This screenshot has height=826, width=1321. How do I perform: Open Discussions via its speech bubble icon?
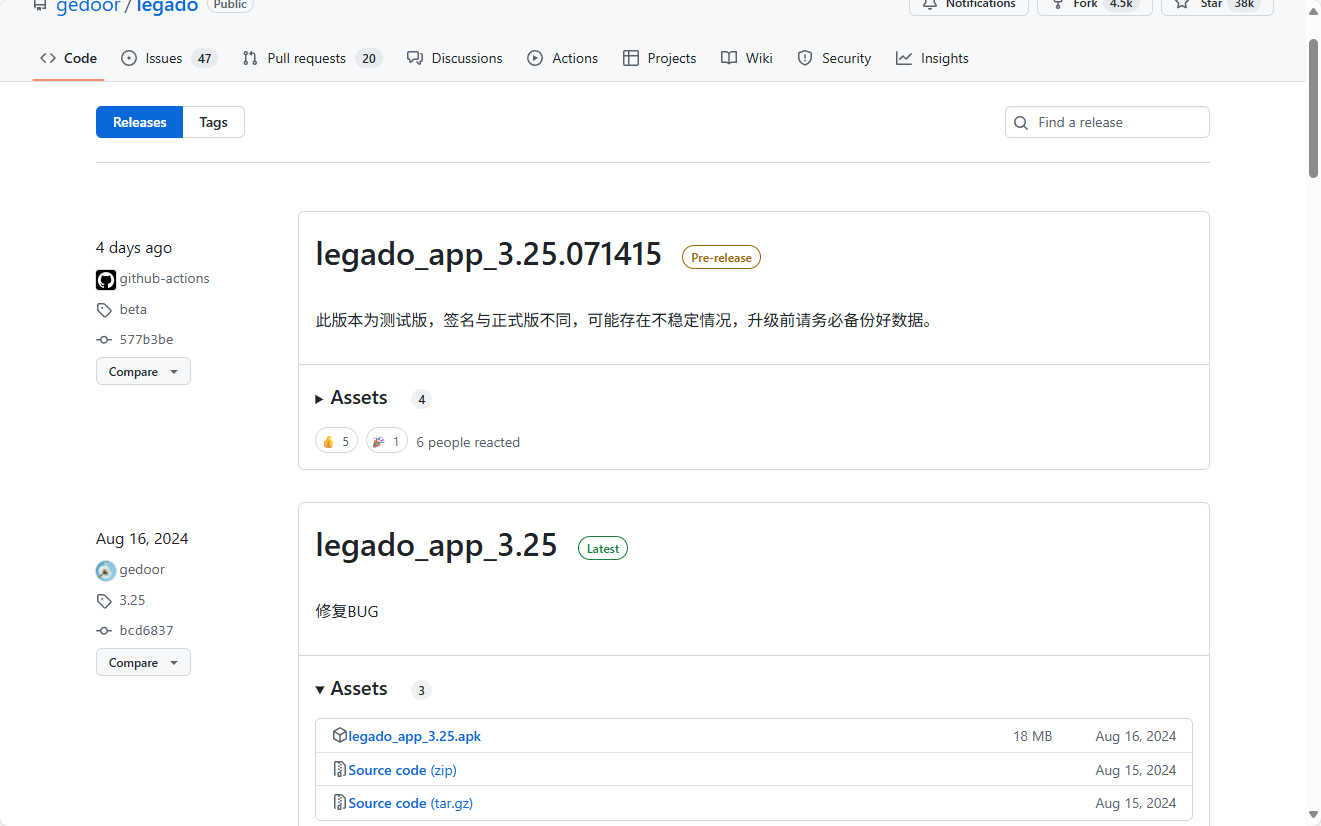click(414, 58)
